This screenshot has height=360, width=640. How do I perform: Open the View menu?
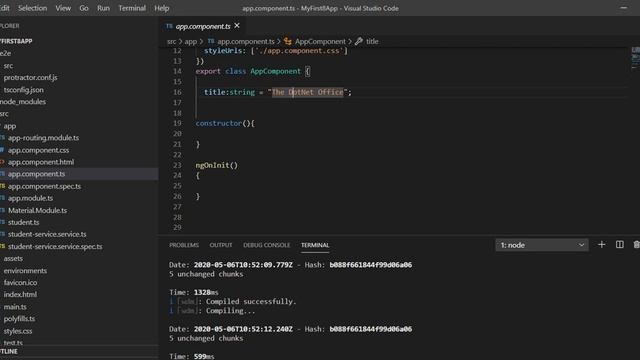(63, 8)
